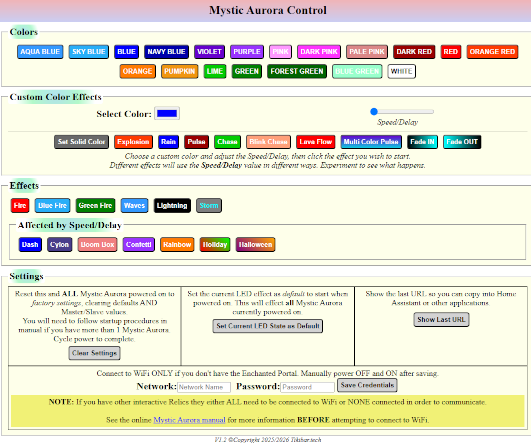Image resolution: width=531 pixels, height=443 pixels.
Task: Activate the Cylon effect
Action: [x=60, y=245]
